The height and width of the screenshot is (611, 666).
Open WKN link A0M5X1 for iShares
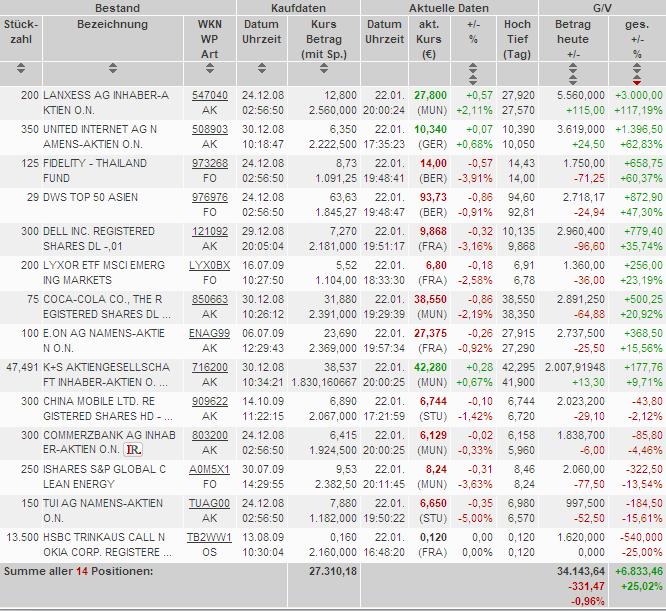209,469
